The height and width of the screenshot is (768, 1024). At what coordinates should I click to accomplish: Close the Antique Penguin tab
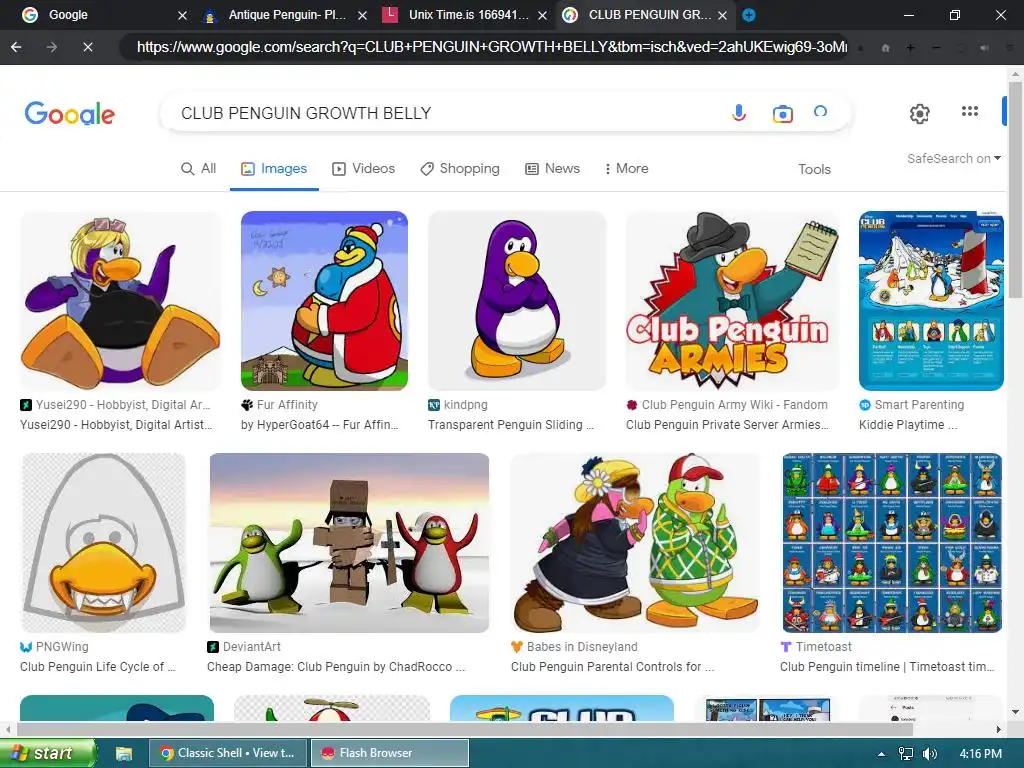(362, 15)
